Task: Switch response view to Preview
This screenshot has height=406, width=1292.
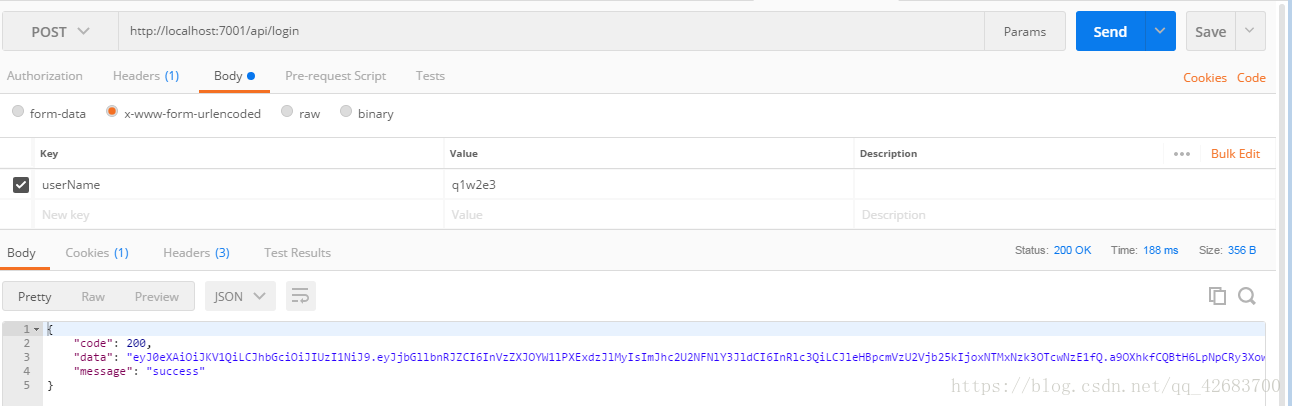Action: pos(157,296)
